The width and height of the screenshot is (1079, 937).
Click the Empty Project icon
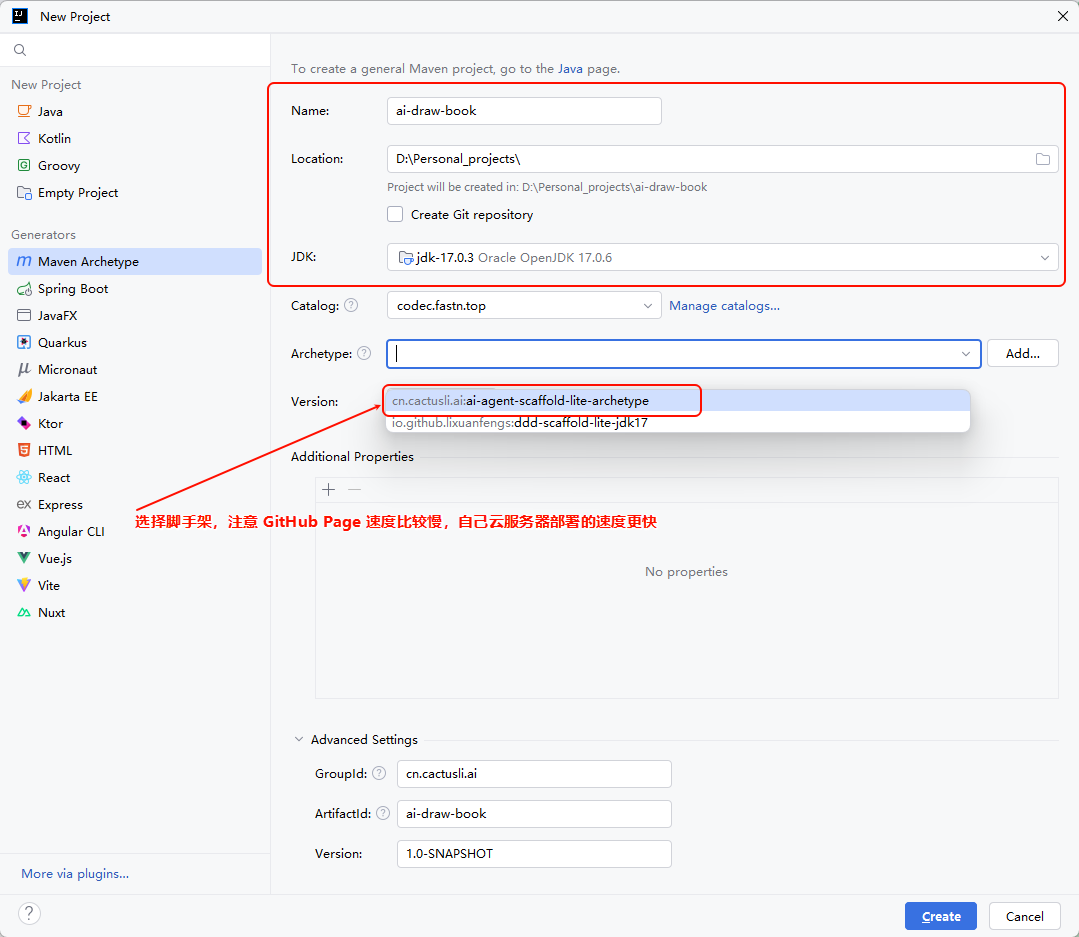click(x=24, y=193)
